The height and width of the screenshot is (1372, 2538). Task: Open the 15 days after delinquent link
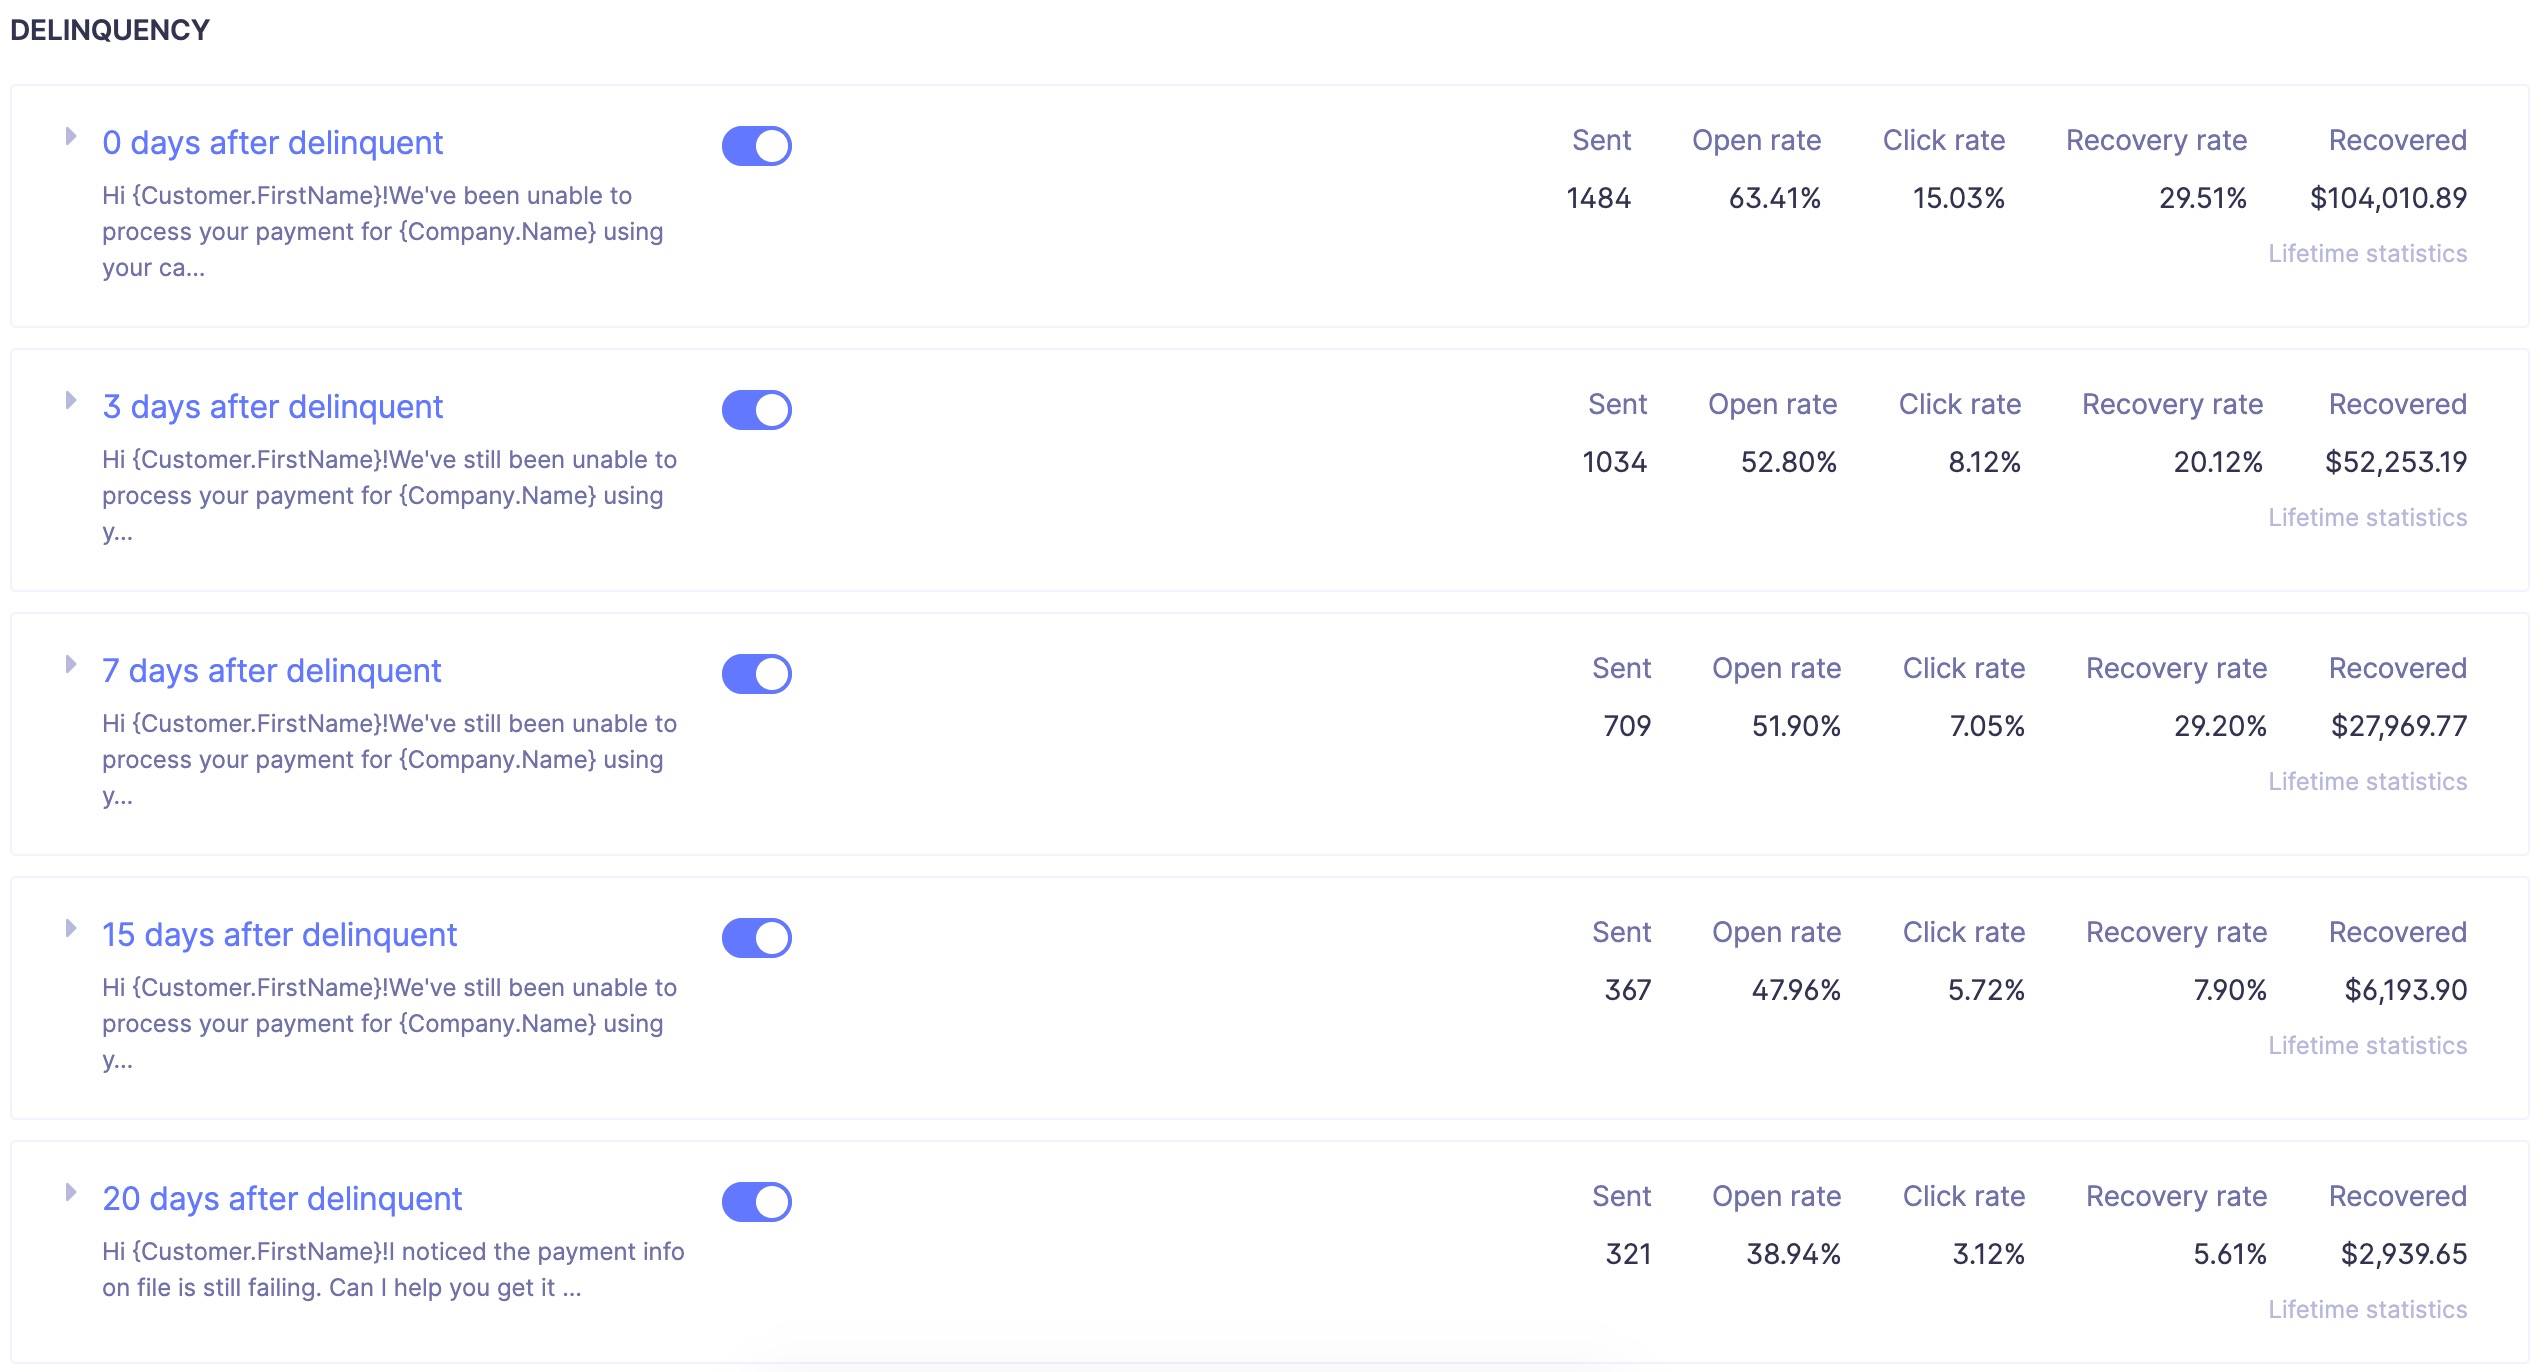(x=279, y=935)
